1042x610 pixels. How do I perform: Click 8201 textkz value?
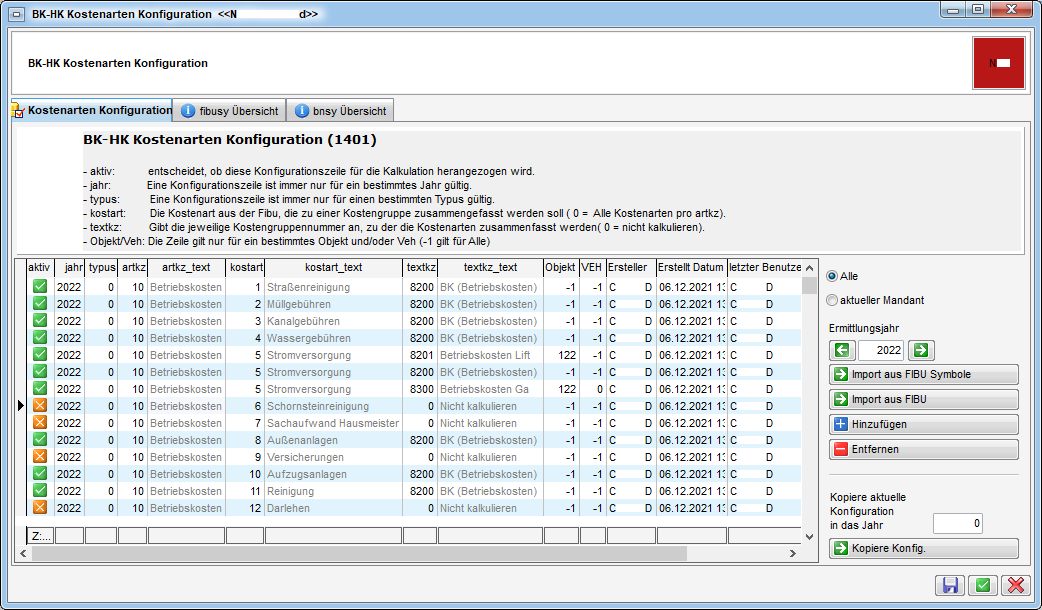(420, 355)
